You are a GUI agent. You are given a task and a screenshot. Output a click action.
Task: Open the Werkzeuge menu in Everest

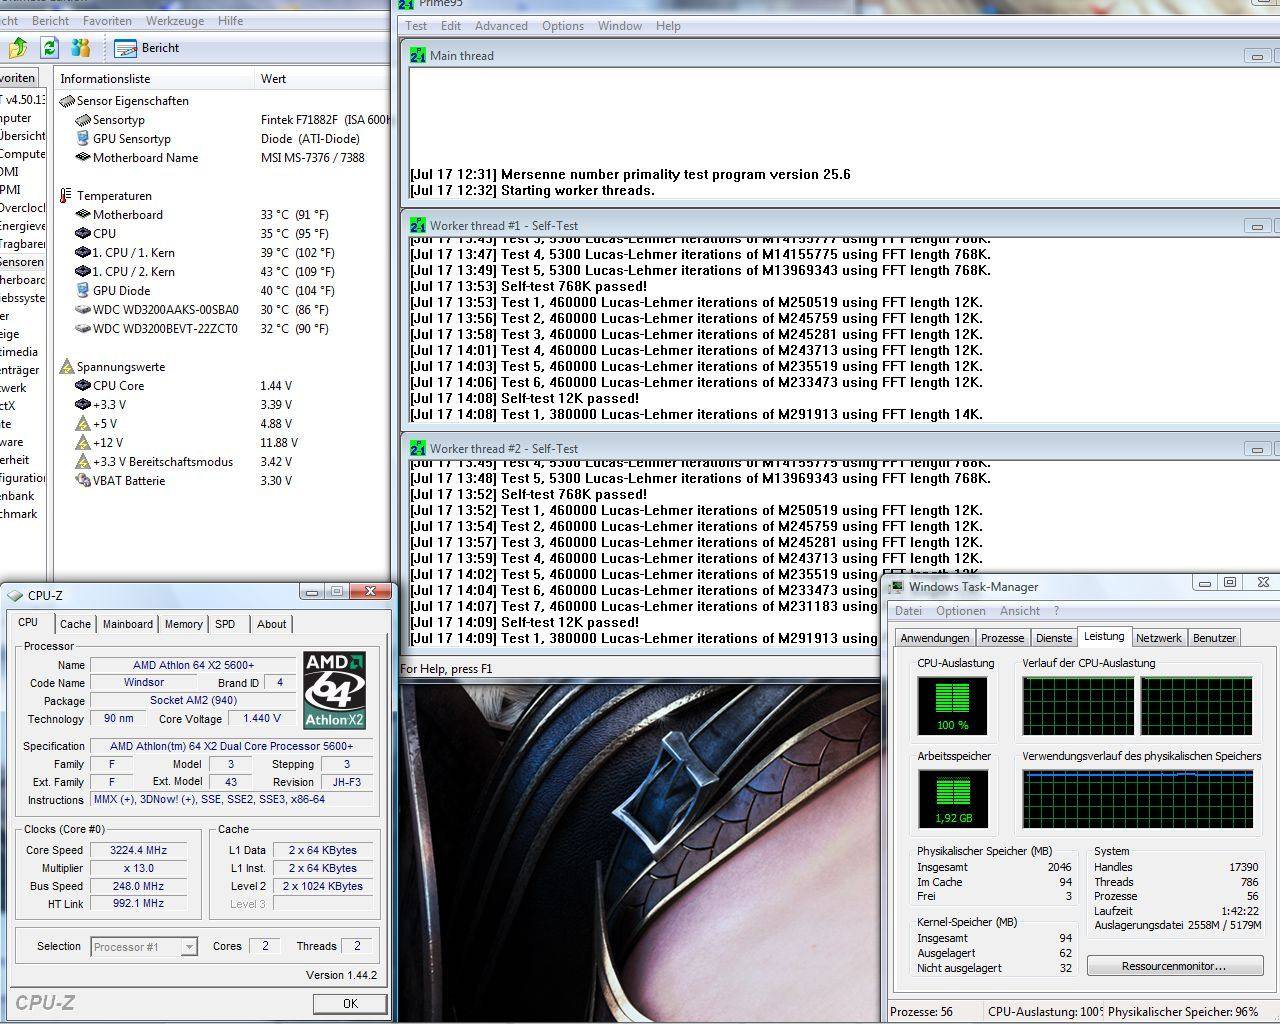[174, 20]
